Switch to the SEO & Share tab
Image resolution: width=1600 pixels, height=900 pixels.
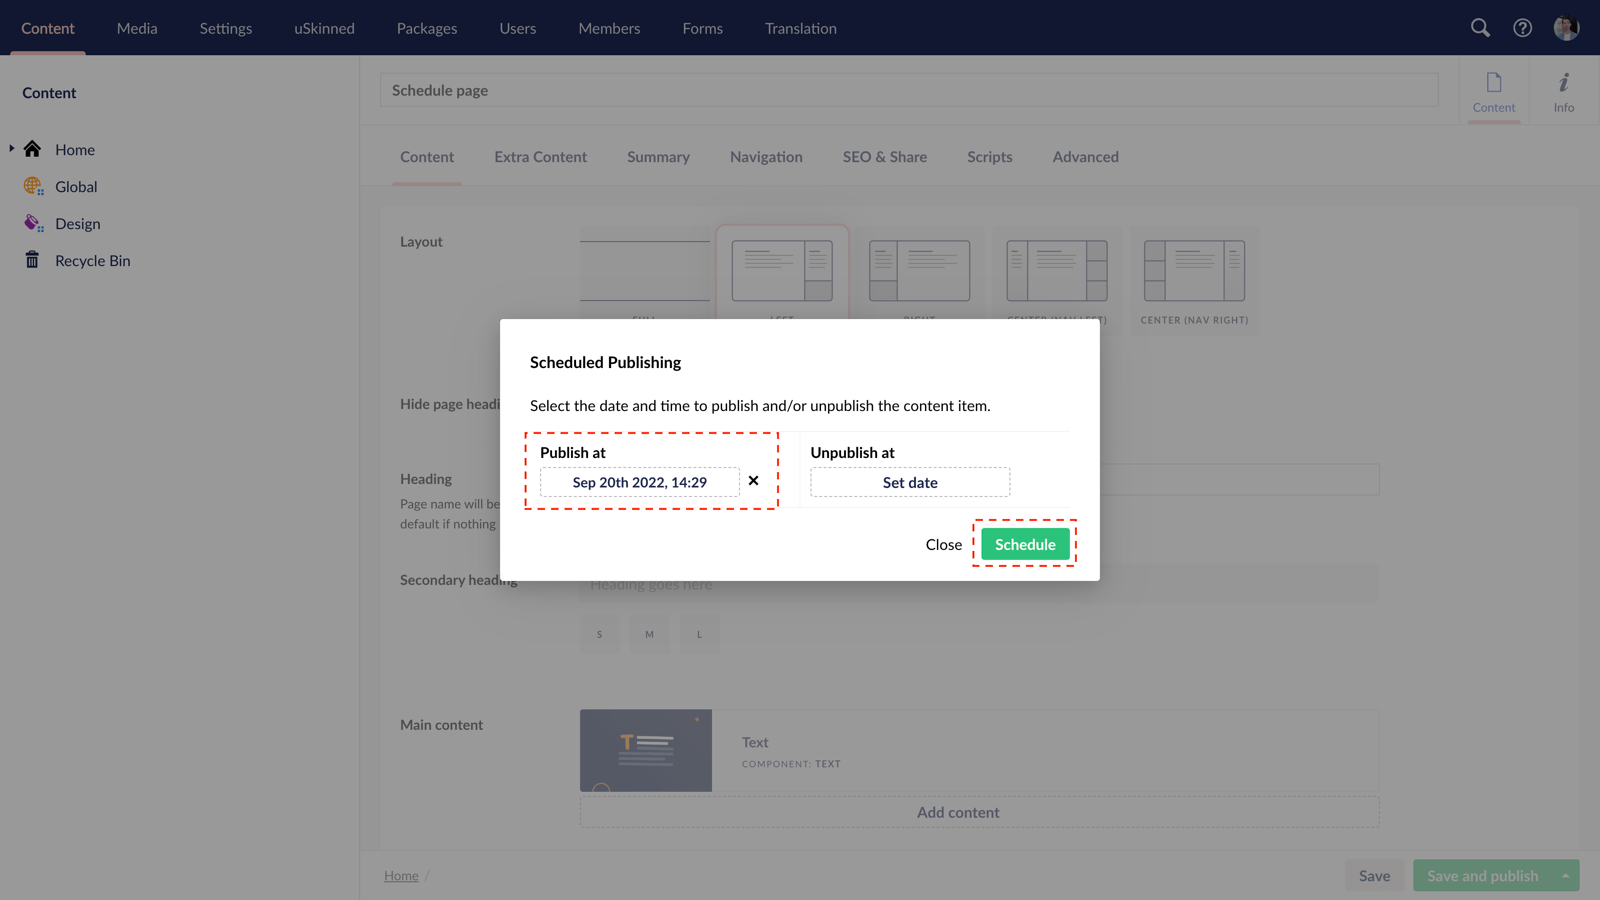tap(884, 157)
